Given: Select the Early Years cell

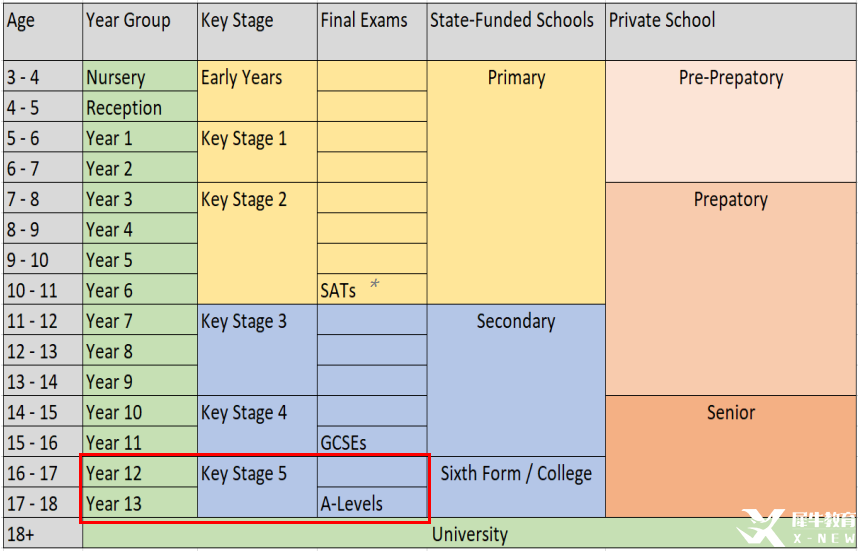Looking at the screenshot, I should pos(242,78).
